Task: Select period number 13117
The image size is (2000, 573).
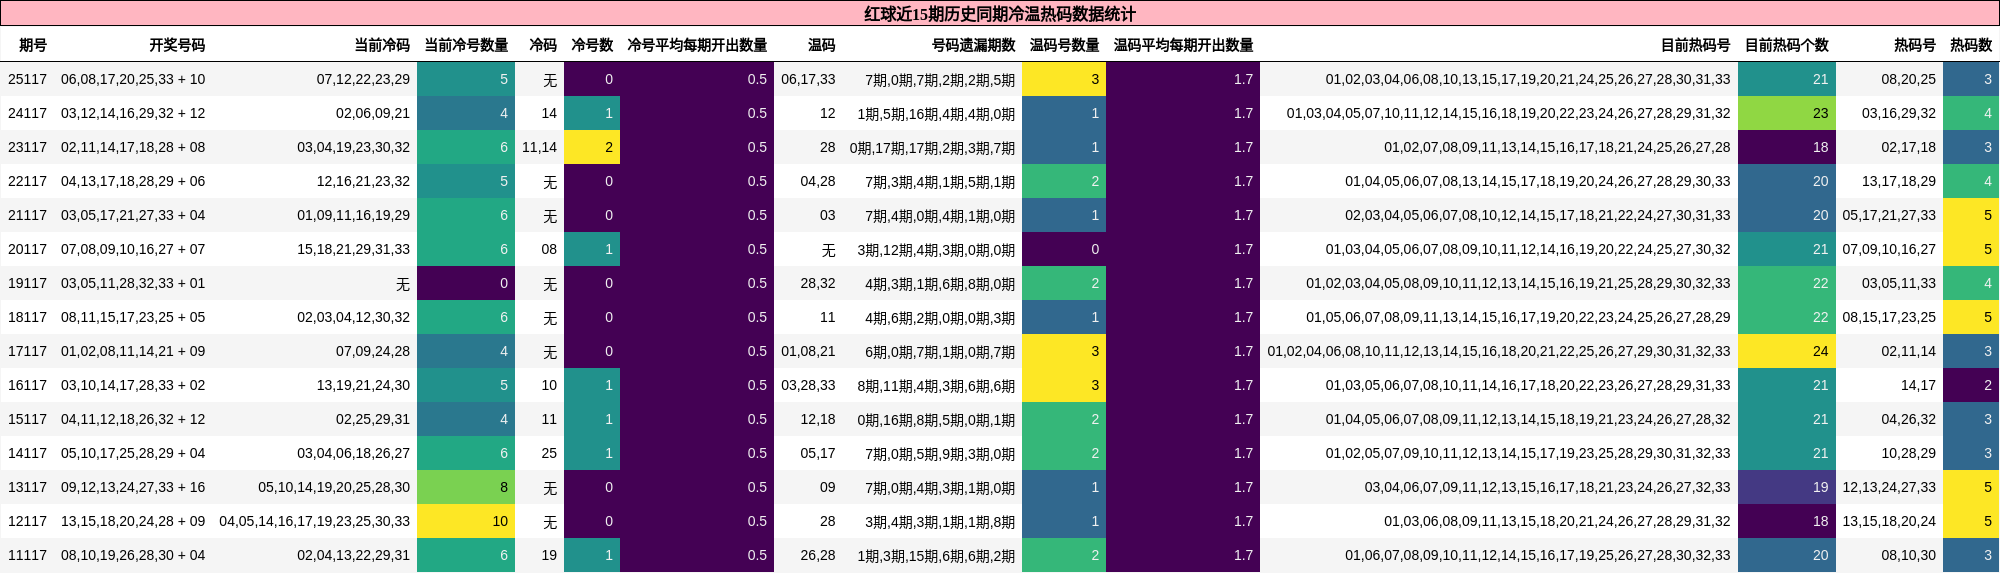Action: click(x=27, y=487)
